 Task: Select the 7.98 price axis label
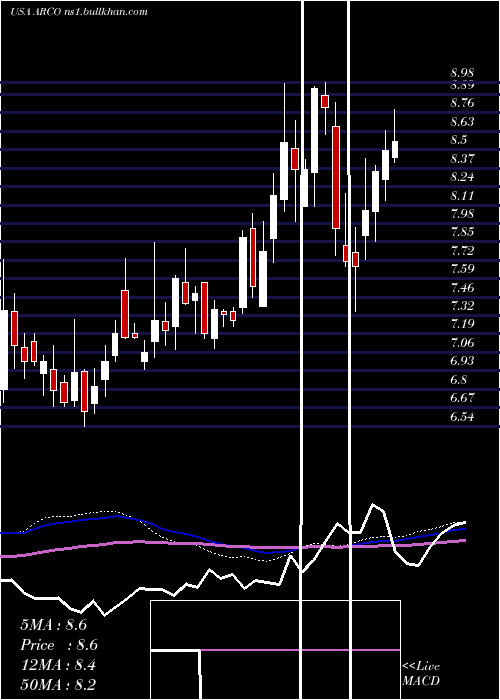tap(462, 213)
